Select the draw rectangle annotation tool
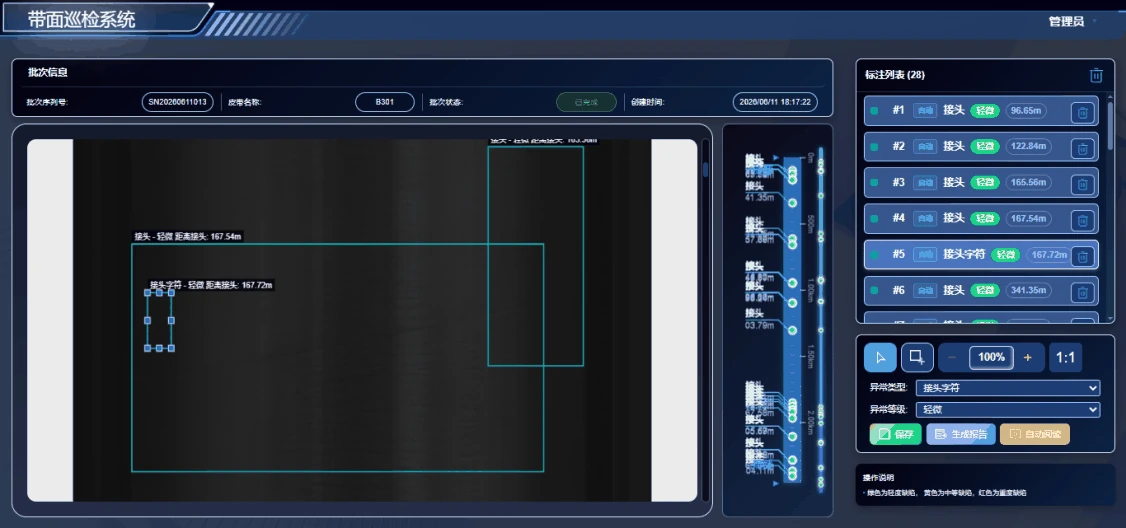 (917, 357)
